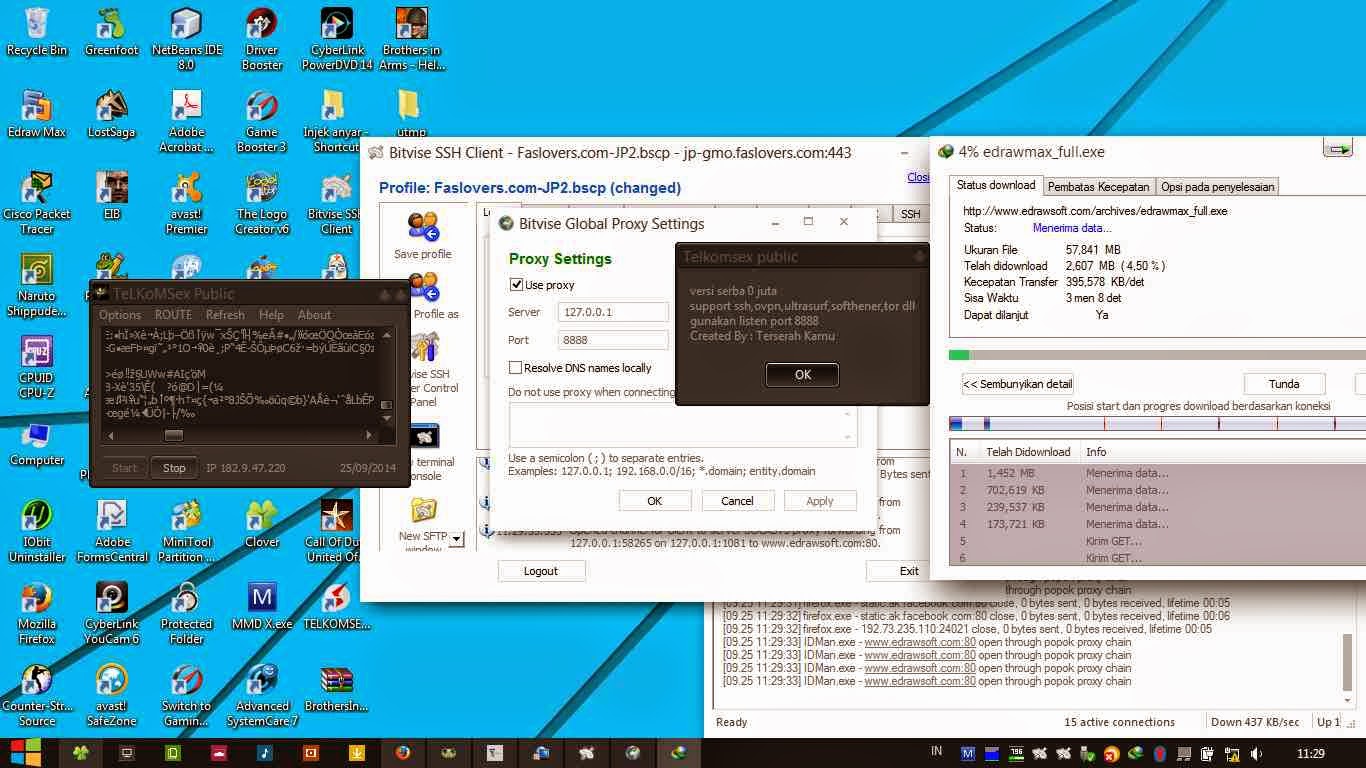Click the IN language indicator in taskbar
Screen dimensions: 1366x768
point(936,751)
